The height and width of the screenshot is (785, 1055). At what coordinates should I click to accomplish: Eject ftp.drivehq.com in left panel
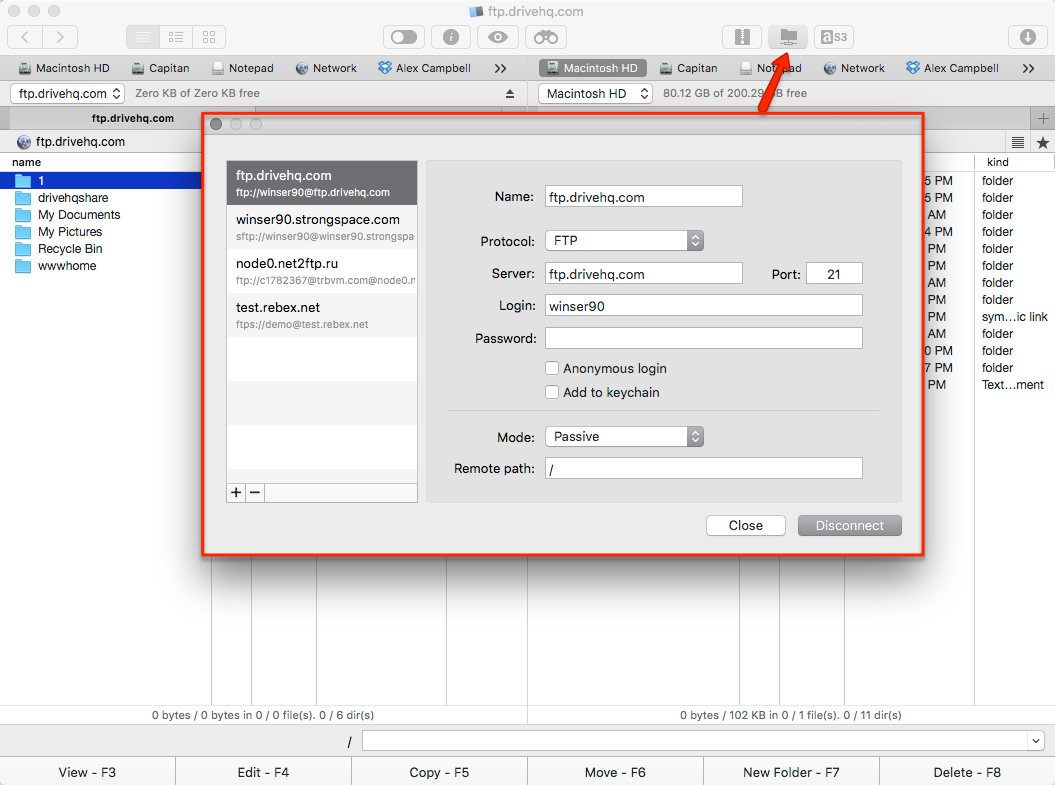pyautogui.click(x=510, y=94)
